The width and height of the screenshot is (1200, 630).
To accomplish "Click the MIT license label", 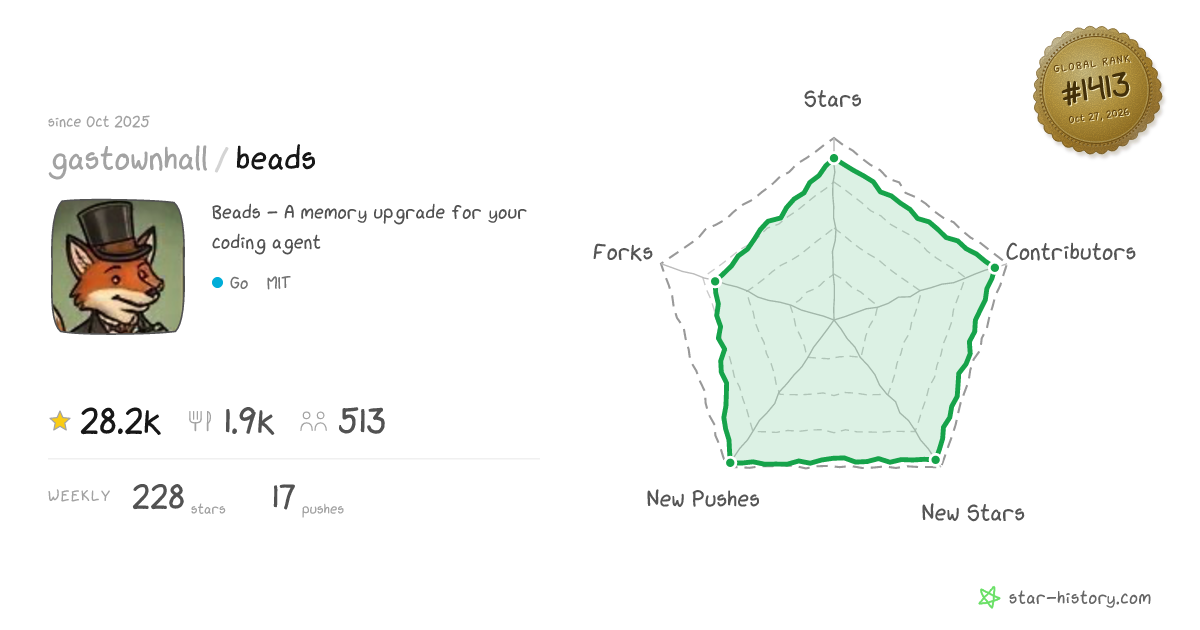I will [278, 283].
